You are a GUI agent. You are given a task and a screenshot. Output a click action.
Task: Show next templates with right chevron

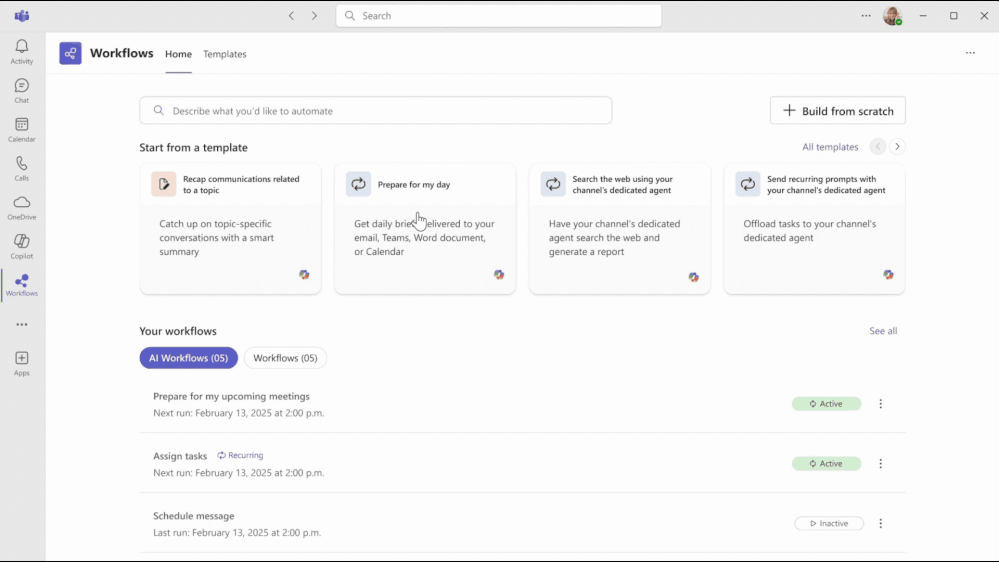(x=897, y=147)
